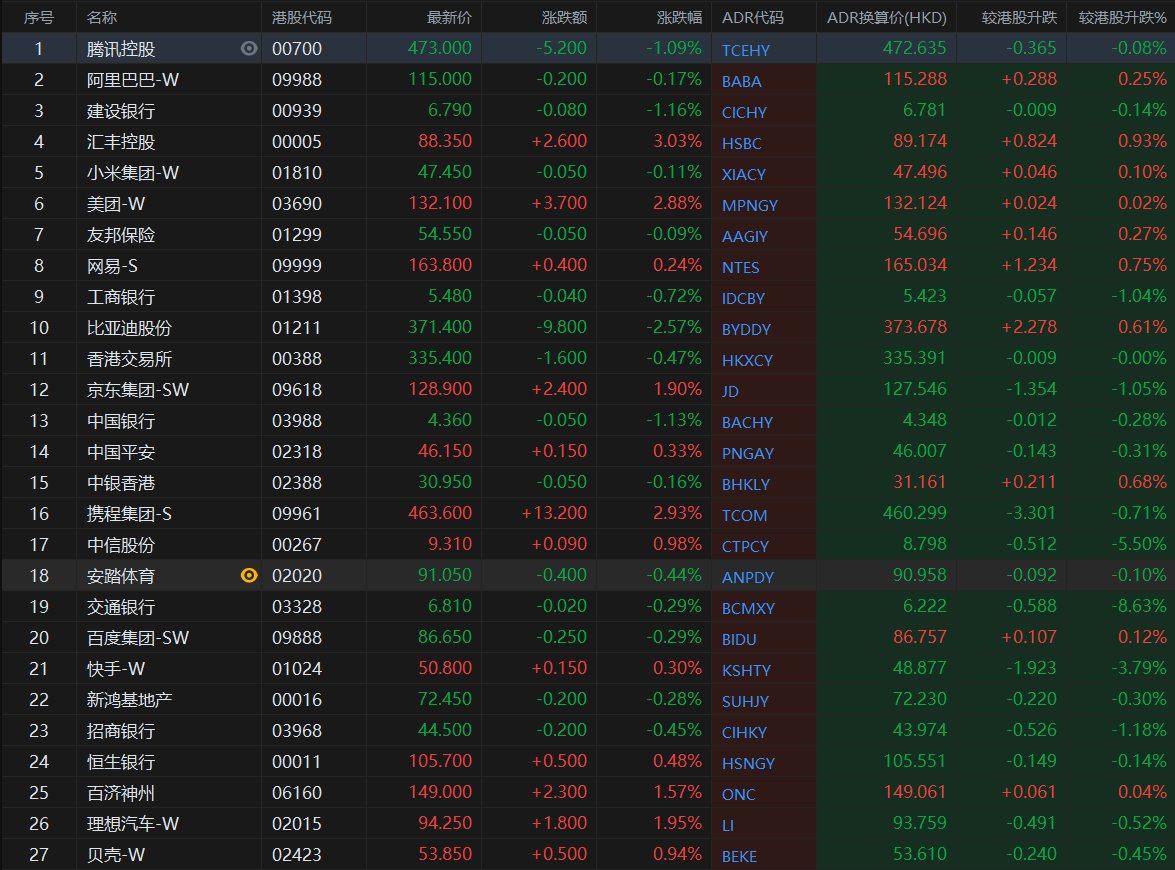The width and height of the screenshot is (1175, 870).
Task: Open BHKLY ADR code link
Action: coord(746,484)
